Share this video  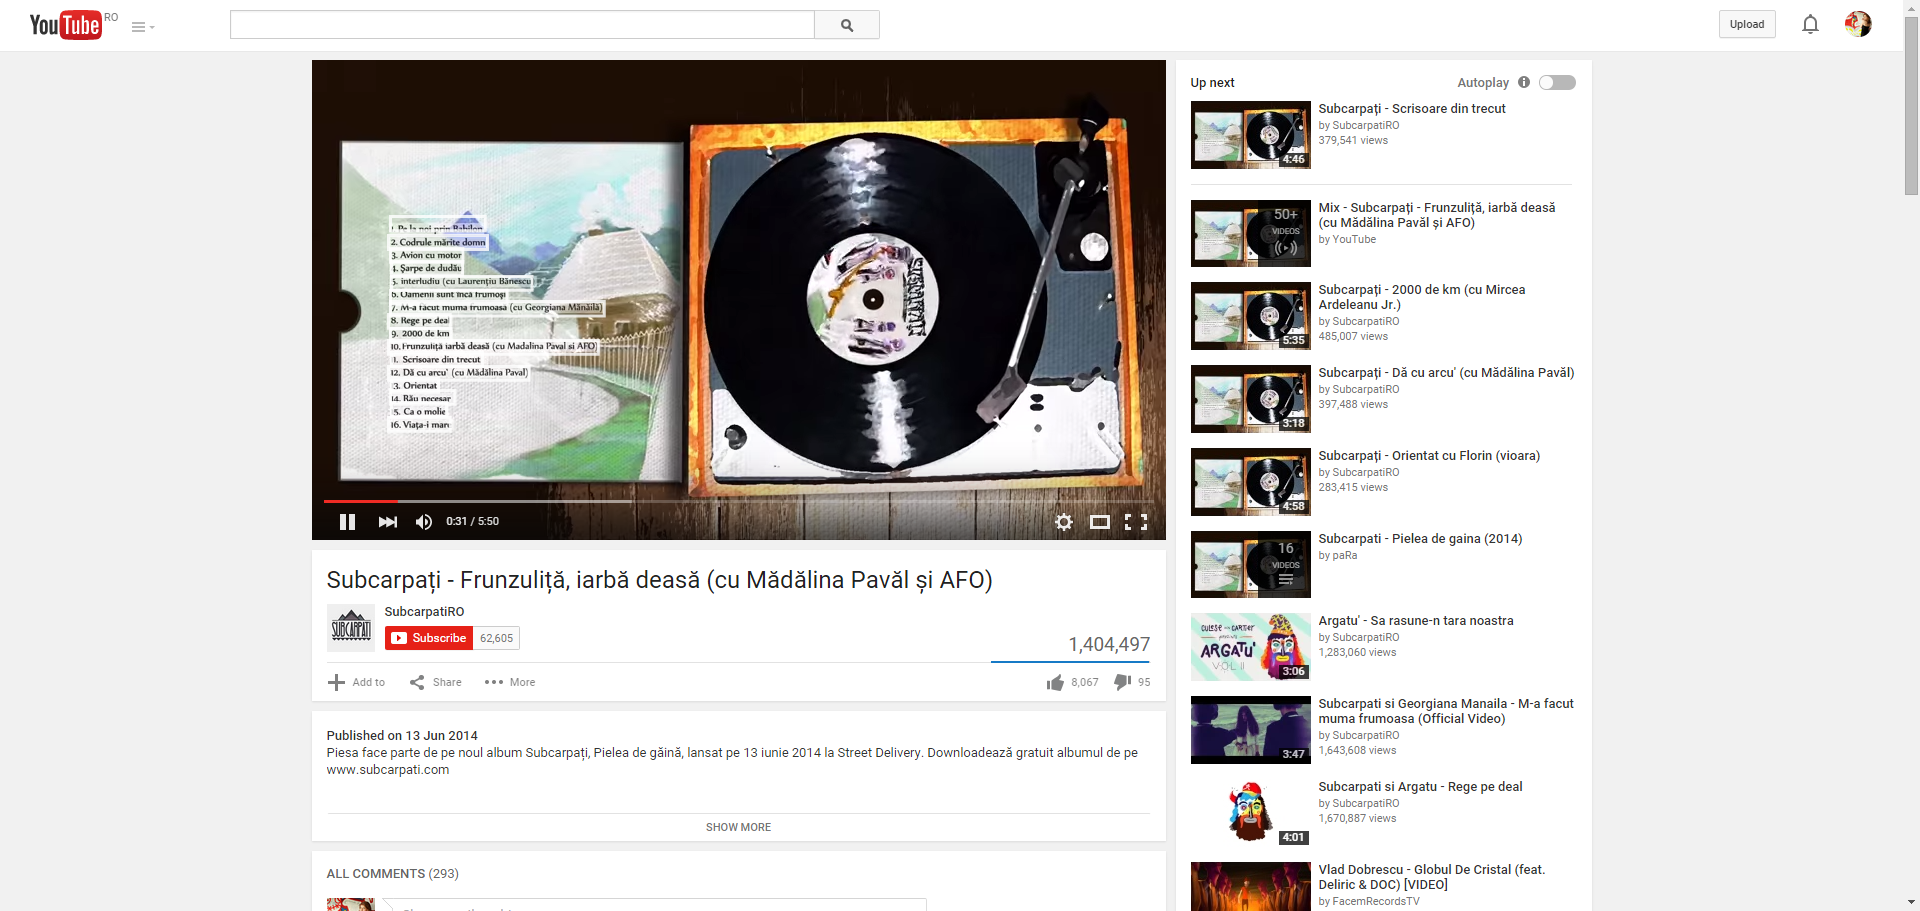click(x=436, y=682)
